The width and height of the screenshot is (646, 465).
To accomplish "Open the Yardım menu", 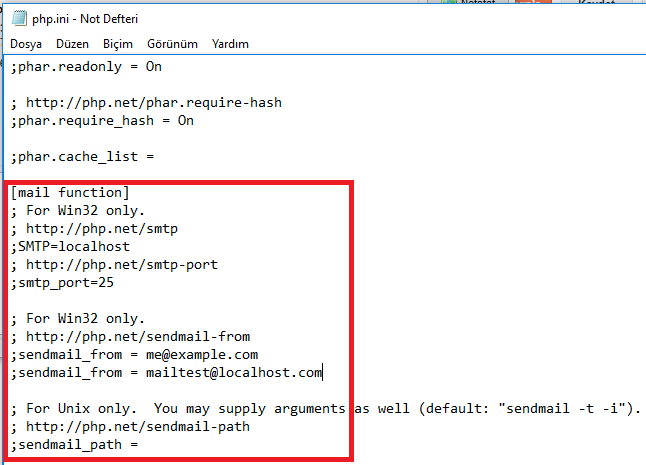I will pyautogui.click(x=230, y=44).
